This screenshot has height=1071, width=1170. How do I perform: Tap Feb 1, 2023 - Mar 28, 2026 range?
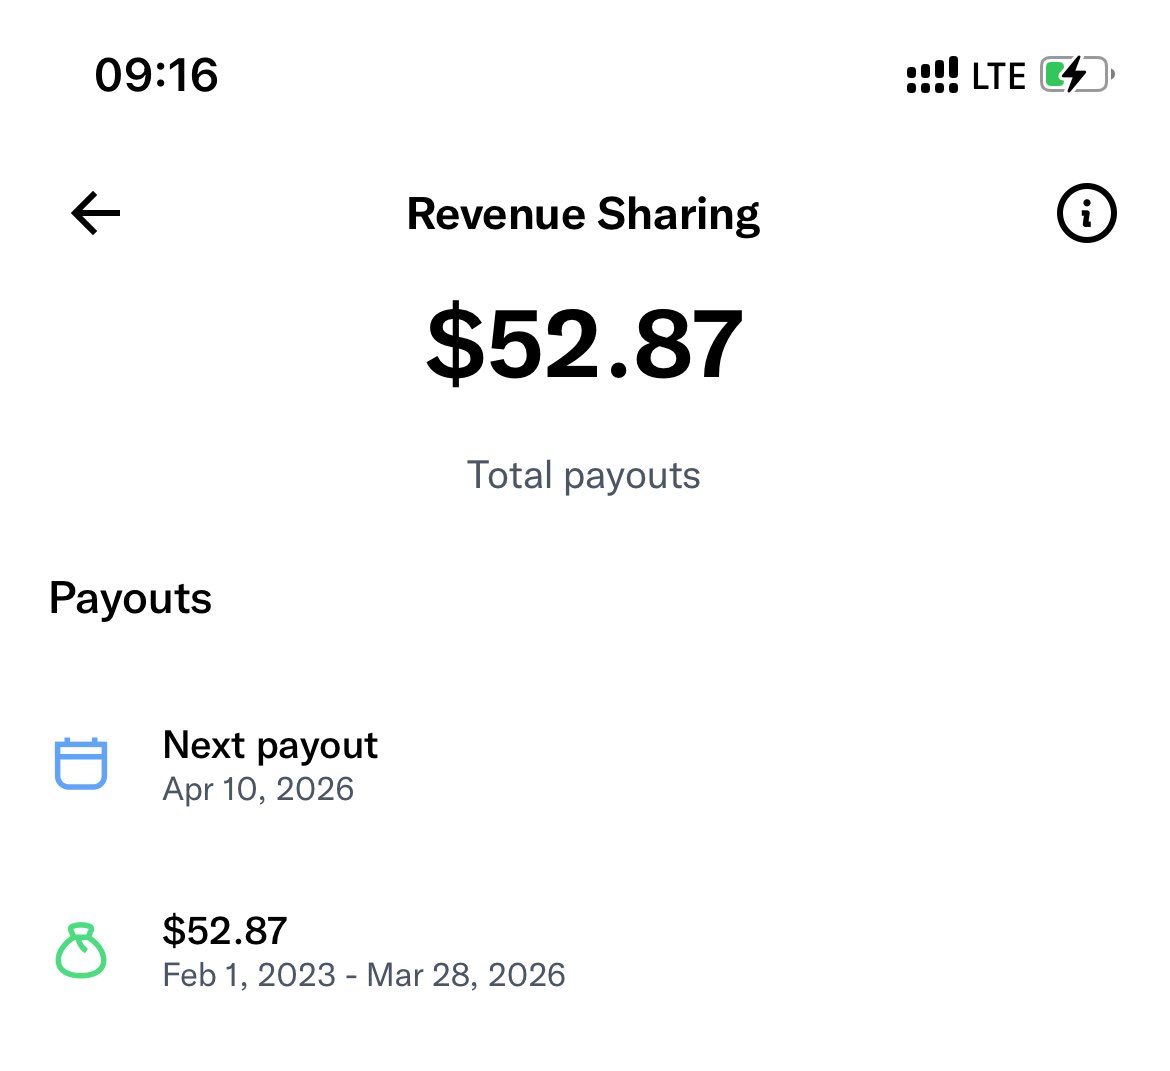pyautogui.click(x=364, y=975)
